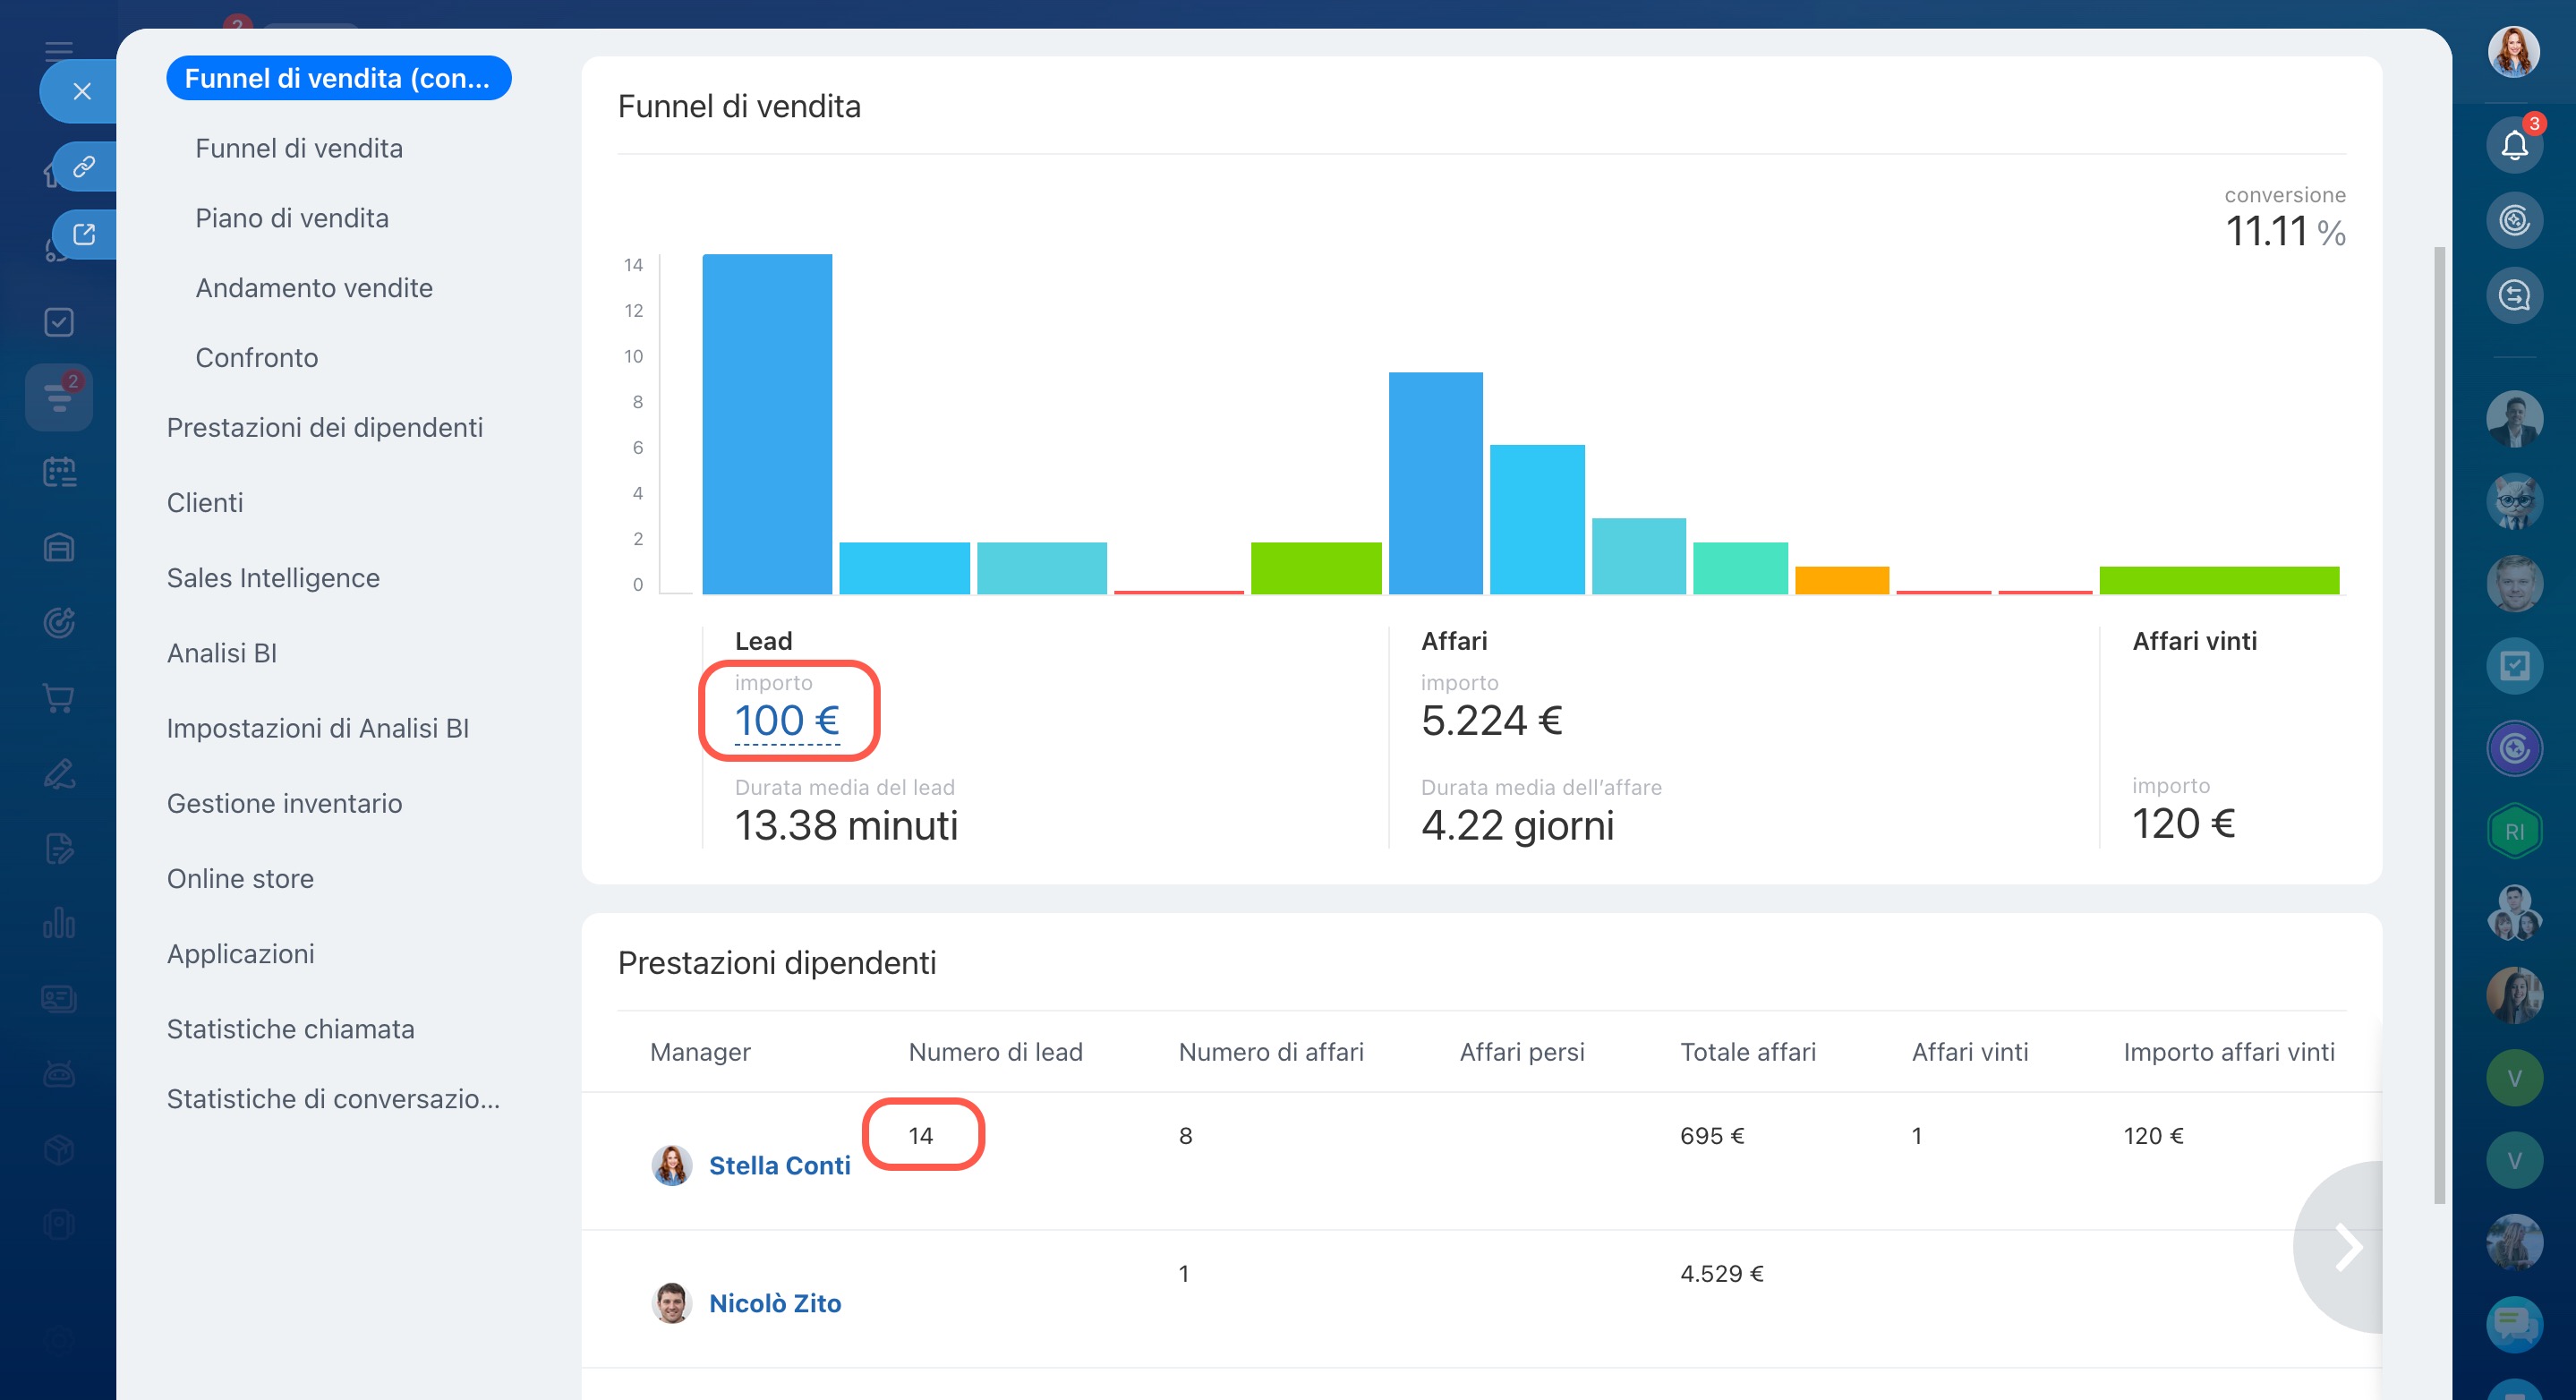The height and width of the screenshot is (1400, 2576).
Task: Click the copy link icon
Action: point(84,166)
